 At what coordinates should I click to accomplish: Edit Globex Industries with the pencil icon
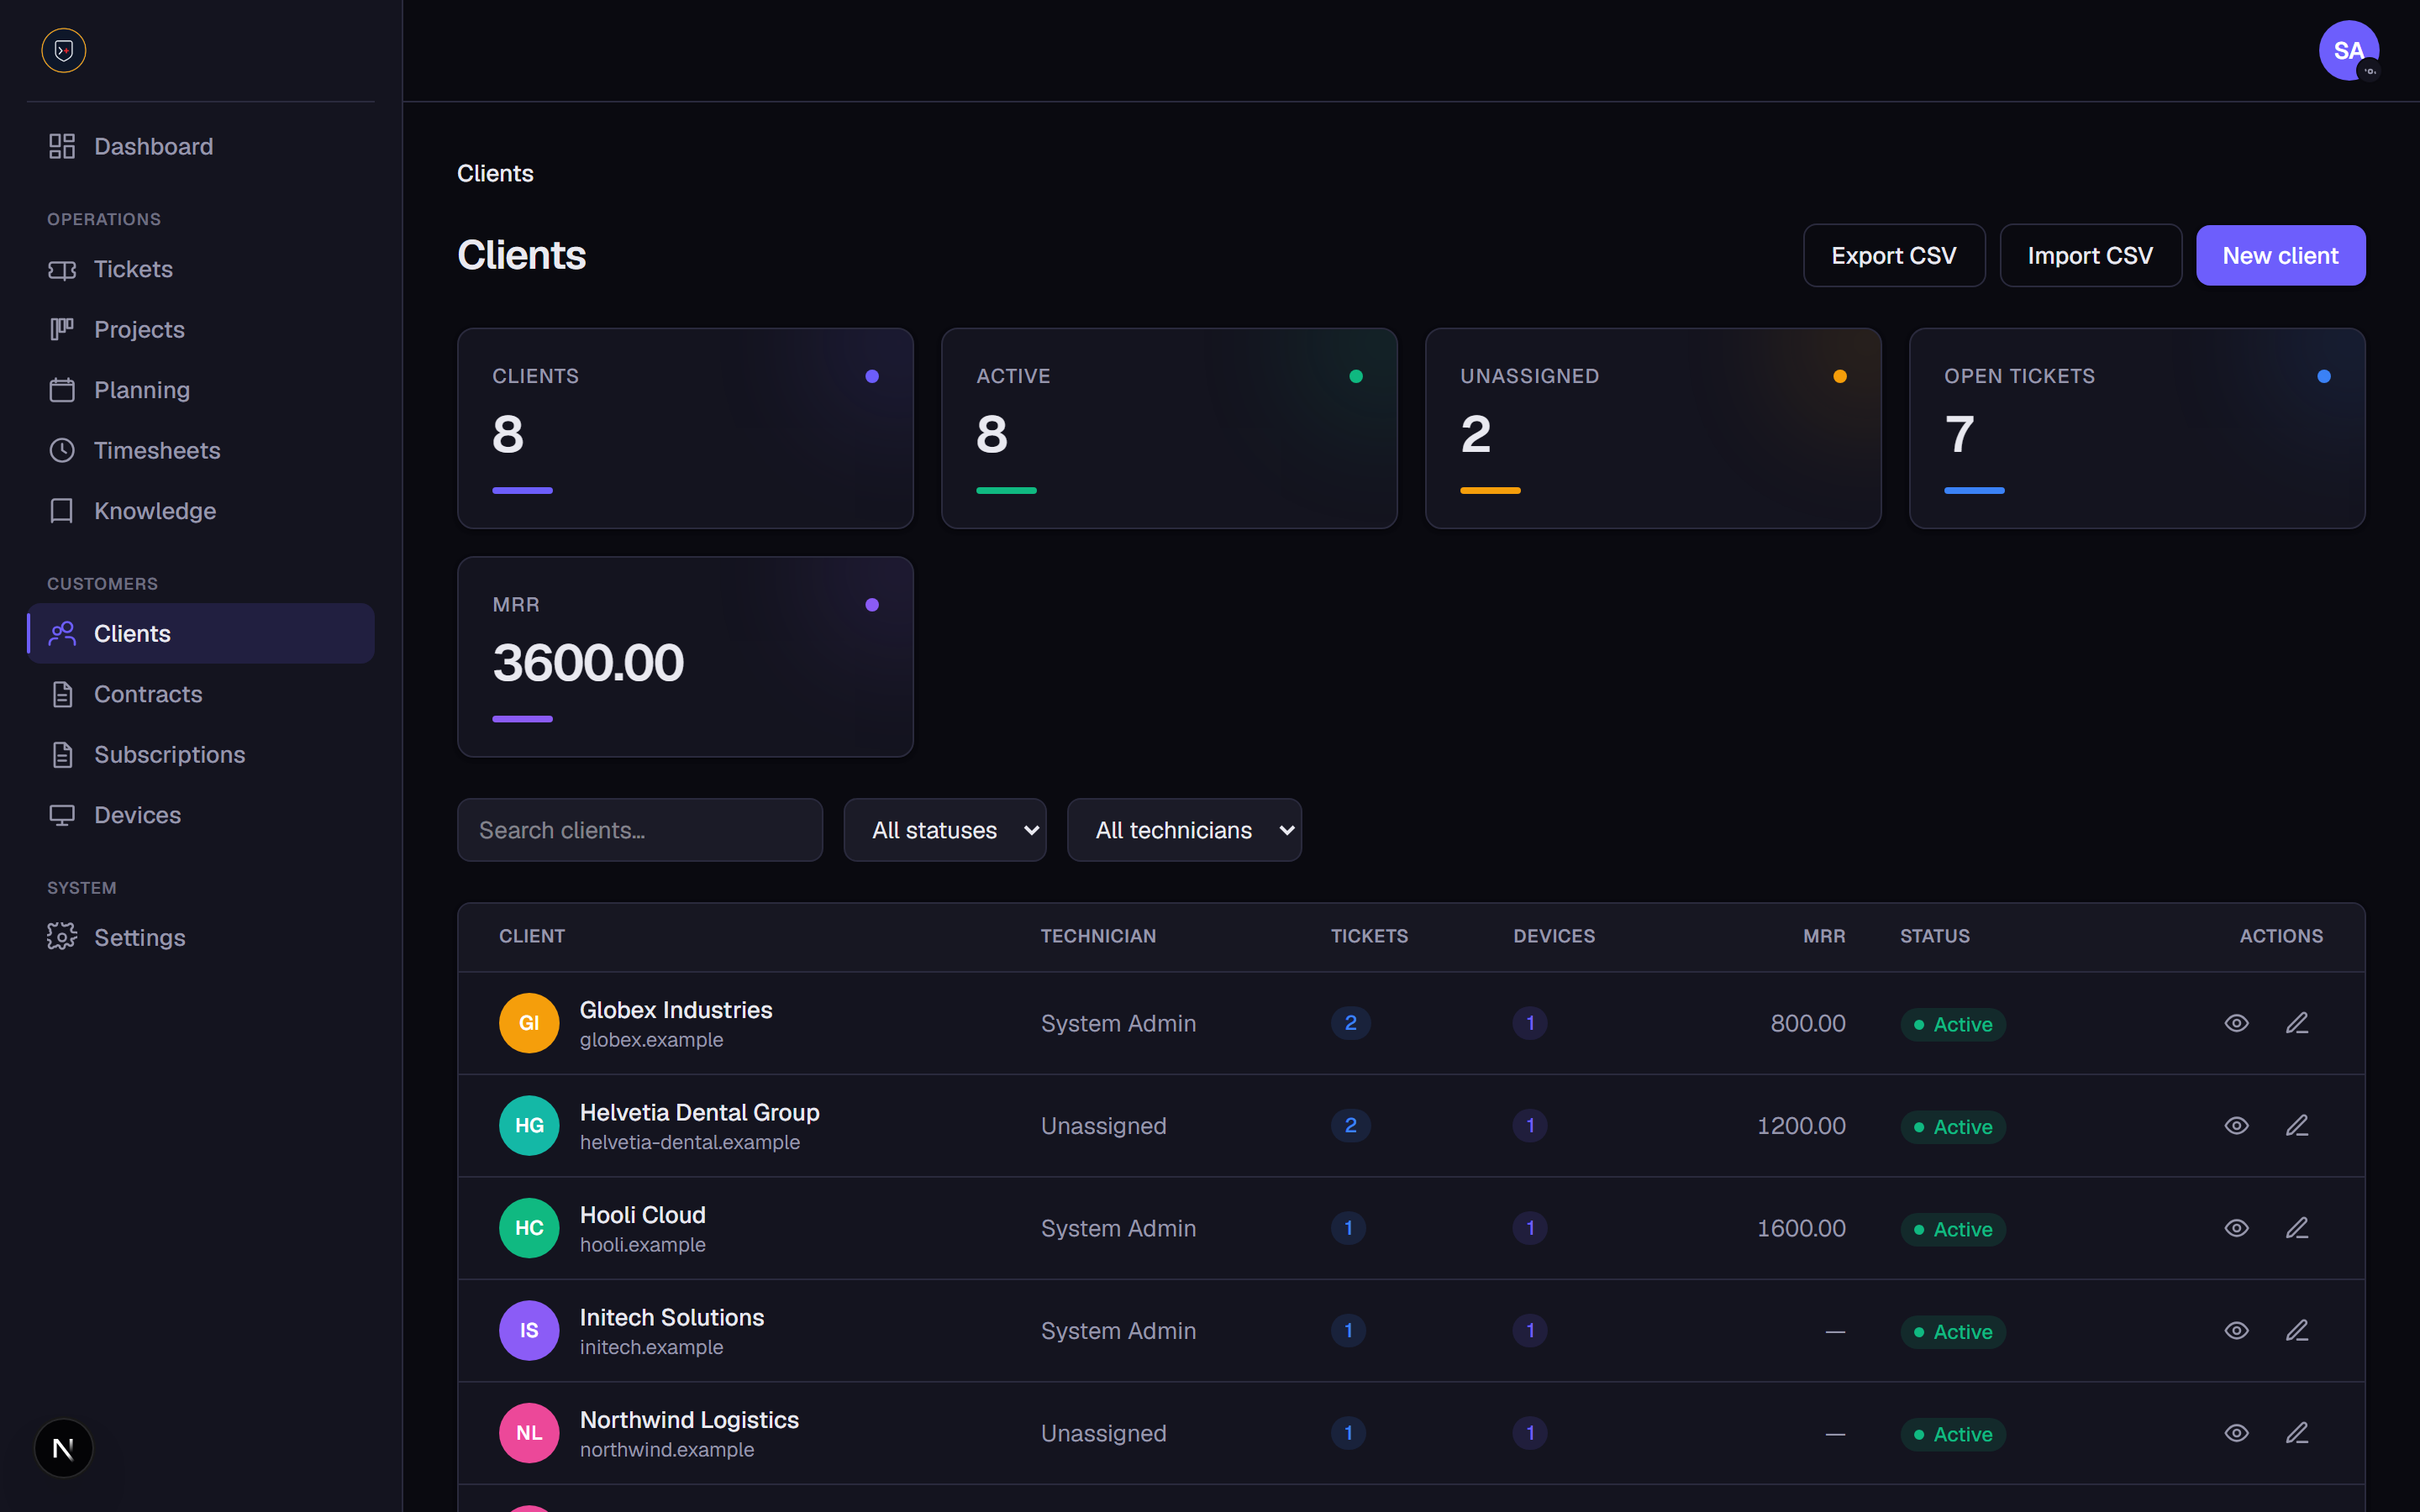[x=2297, y=1023]
